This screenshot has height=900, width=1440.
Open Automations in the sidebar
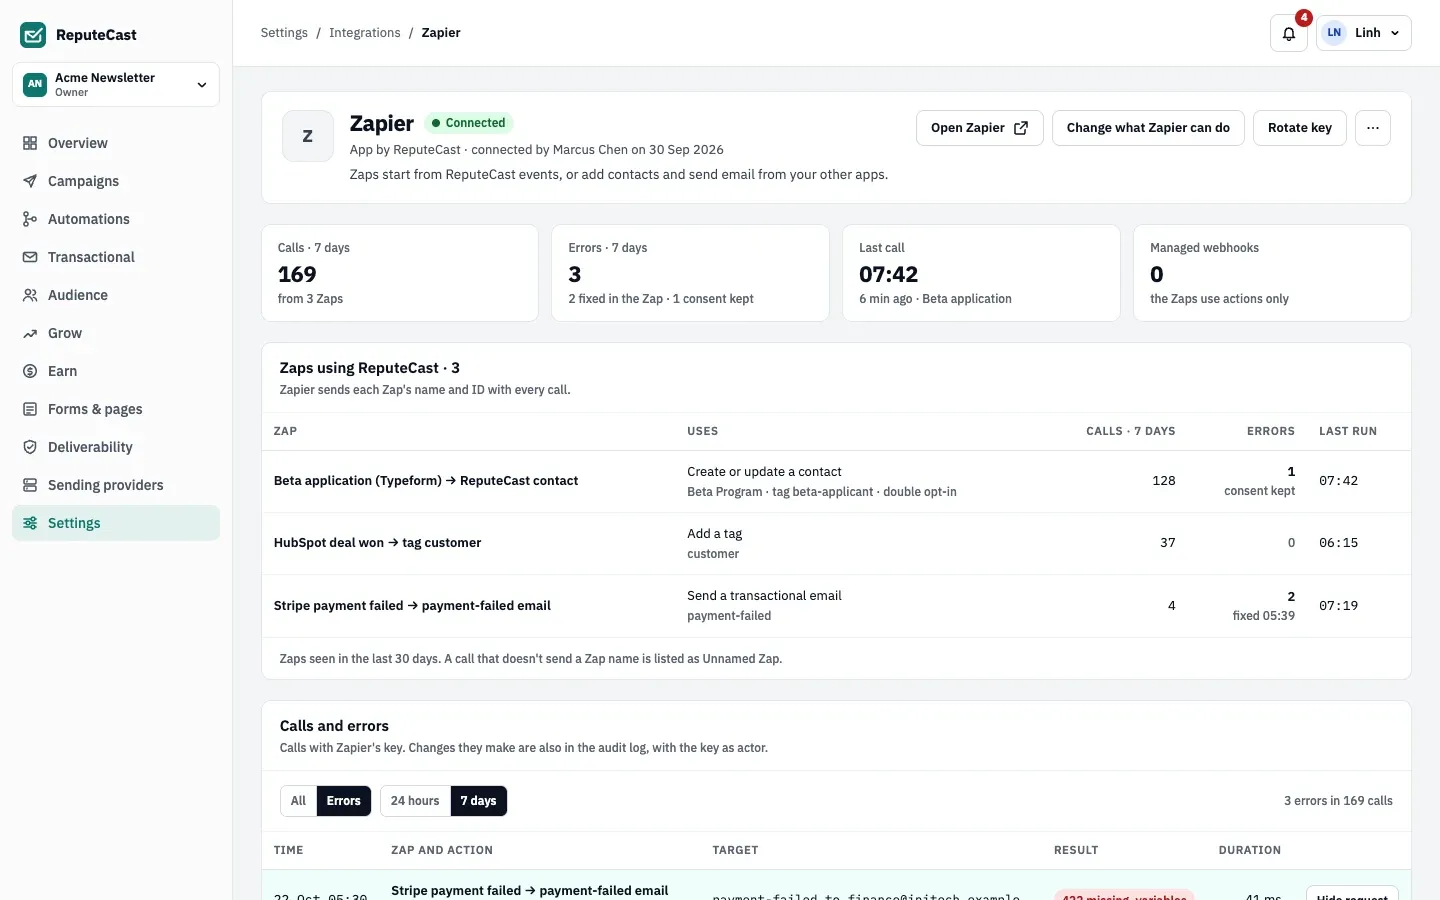pos(116,219)
